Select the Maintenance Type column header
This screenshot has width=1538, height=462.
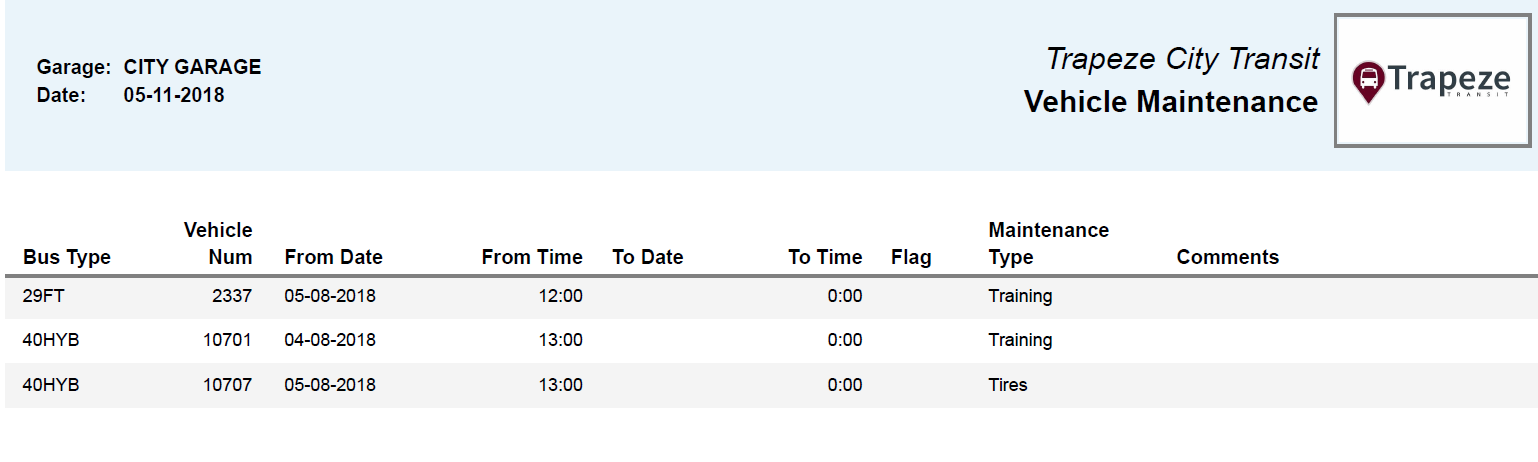tap(1048, 244)
